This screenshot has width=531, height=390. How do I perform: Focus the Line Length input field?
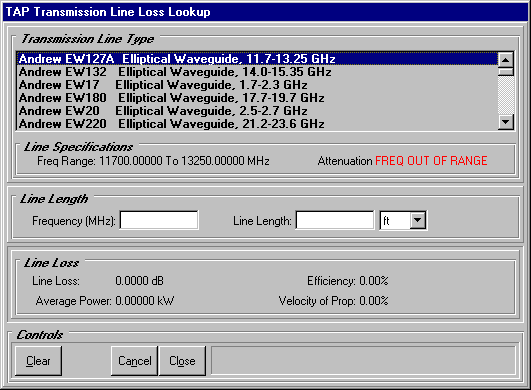(x=335, y=220)
